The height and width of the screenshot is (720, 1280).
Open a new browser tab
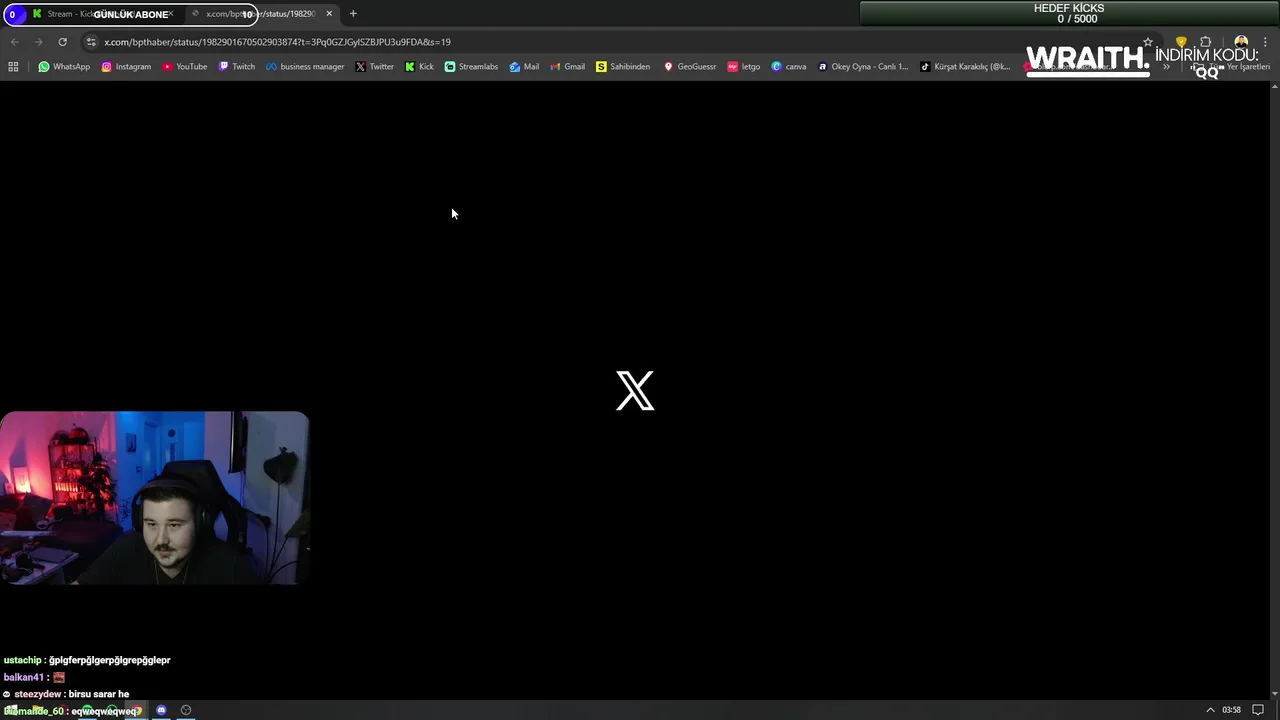[353, 14]
